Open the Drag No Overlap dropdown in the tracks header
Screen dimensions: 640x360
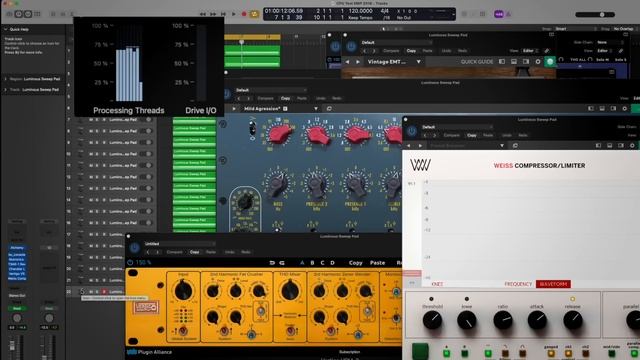623,29
